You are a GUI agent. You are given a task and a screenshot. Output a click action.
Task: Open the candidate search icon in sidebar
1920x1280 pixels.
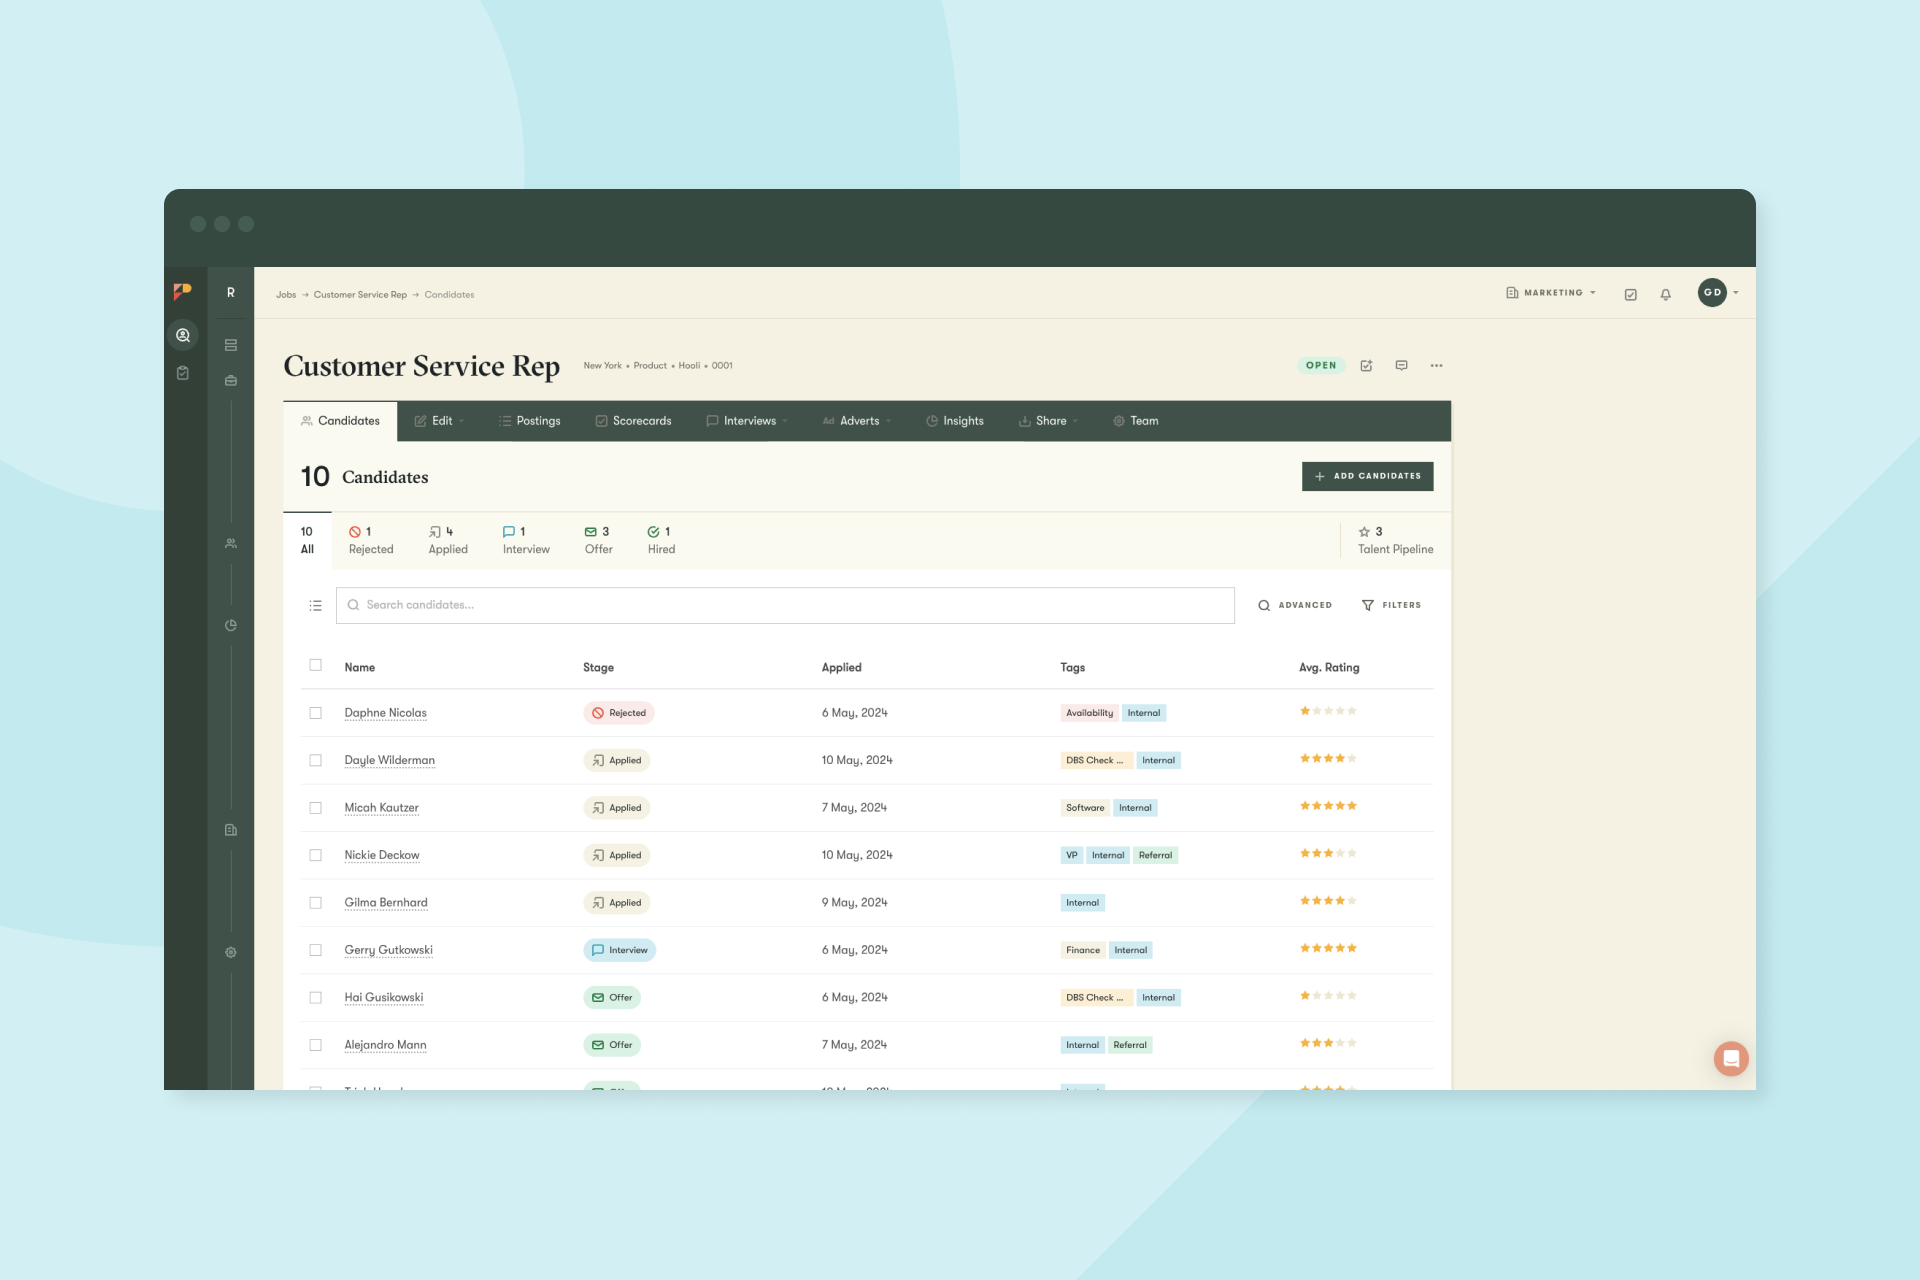tap(183, 335)
